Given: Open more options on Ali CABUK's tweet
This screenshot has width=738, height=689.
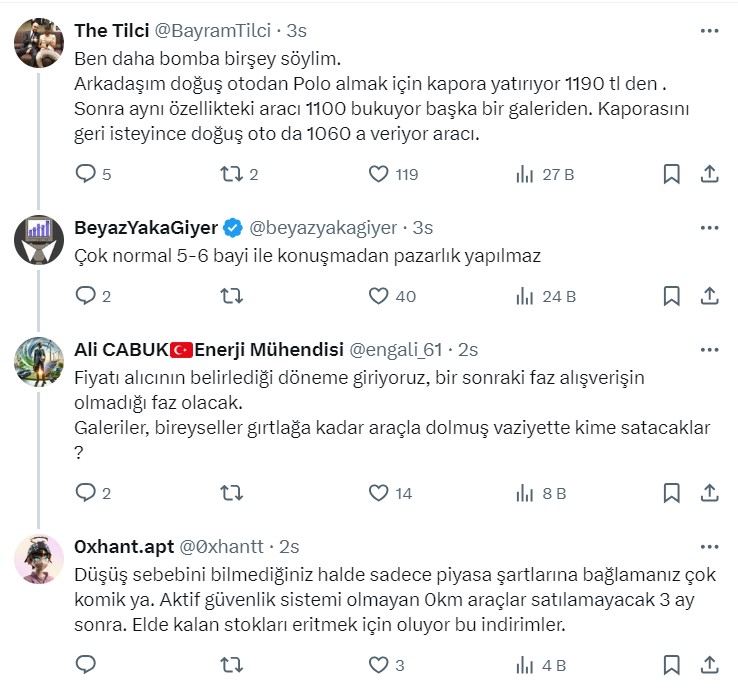Looking at the screenshot, I should (x=709, y=349).
